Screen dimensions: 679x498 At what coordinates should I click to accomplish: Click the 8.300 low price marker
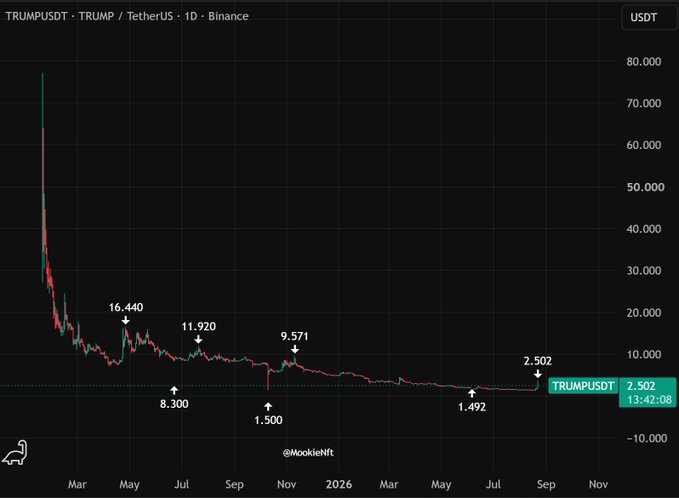[x=174, y=404]
